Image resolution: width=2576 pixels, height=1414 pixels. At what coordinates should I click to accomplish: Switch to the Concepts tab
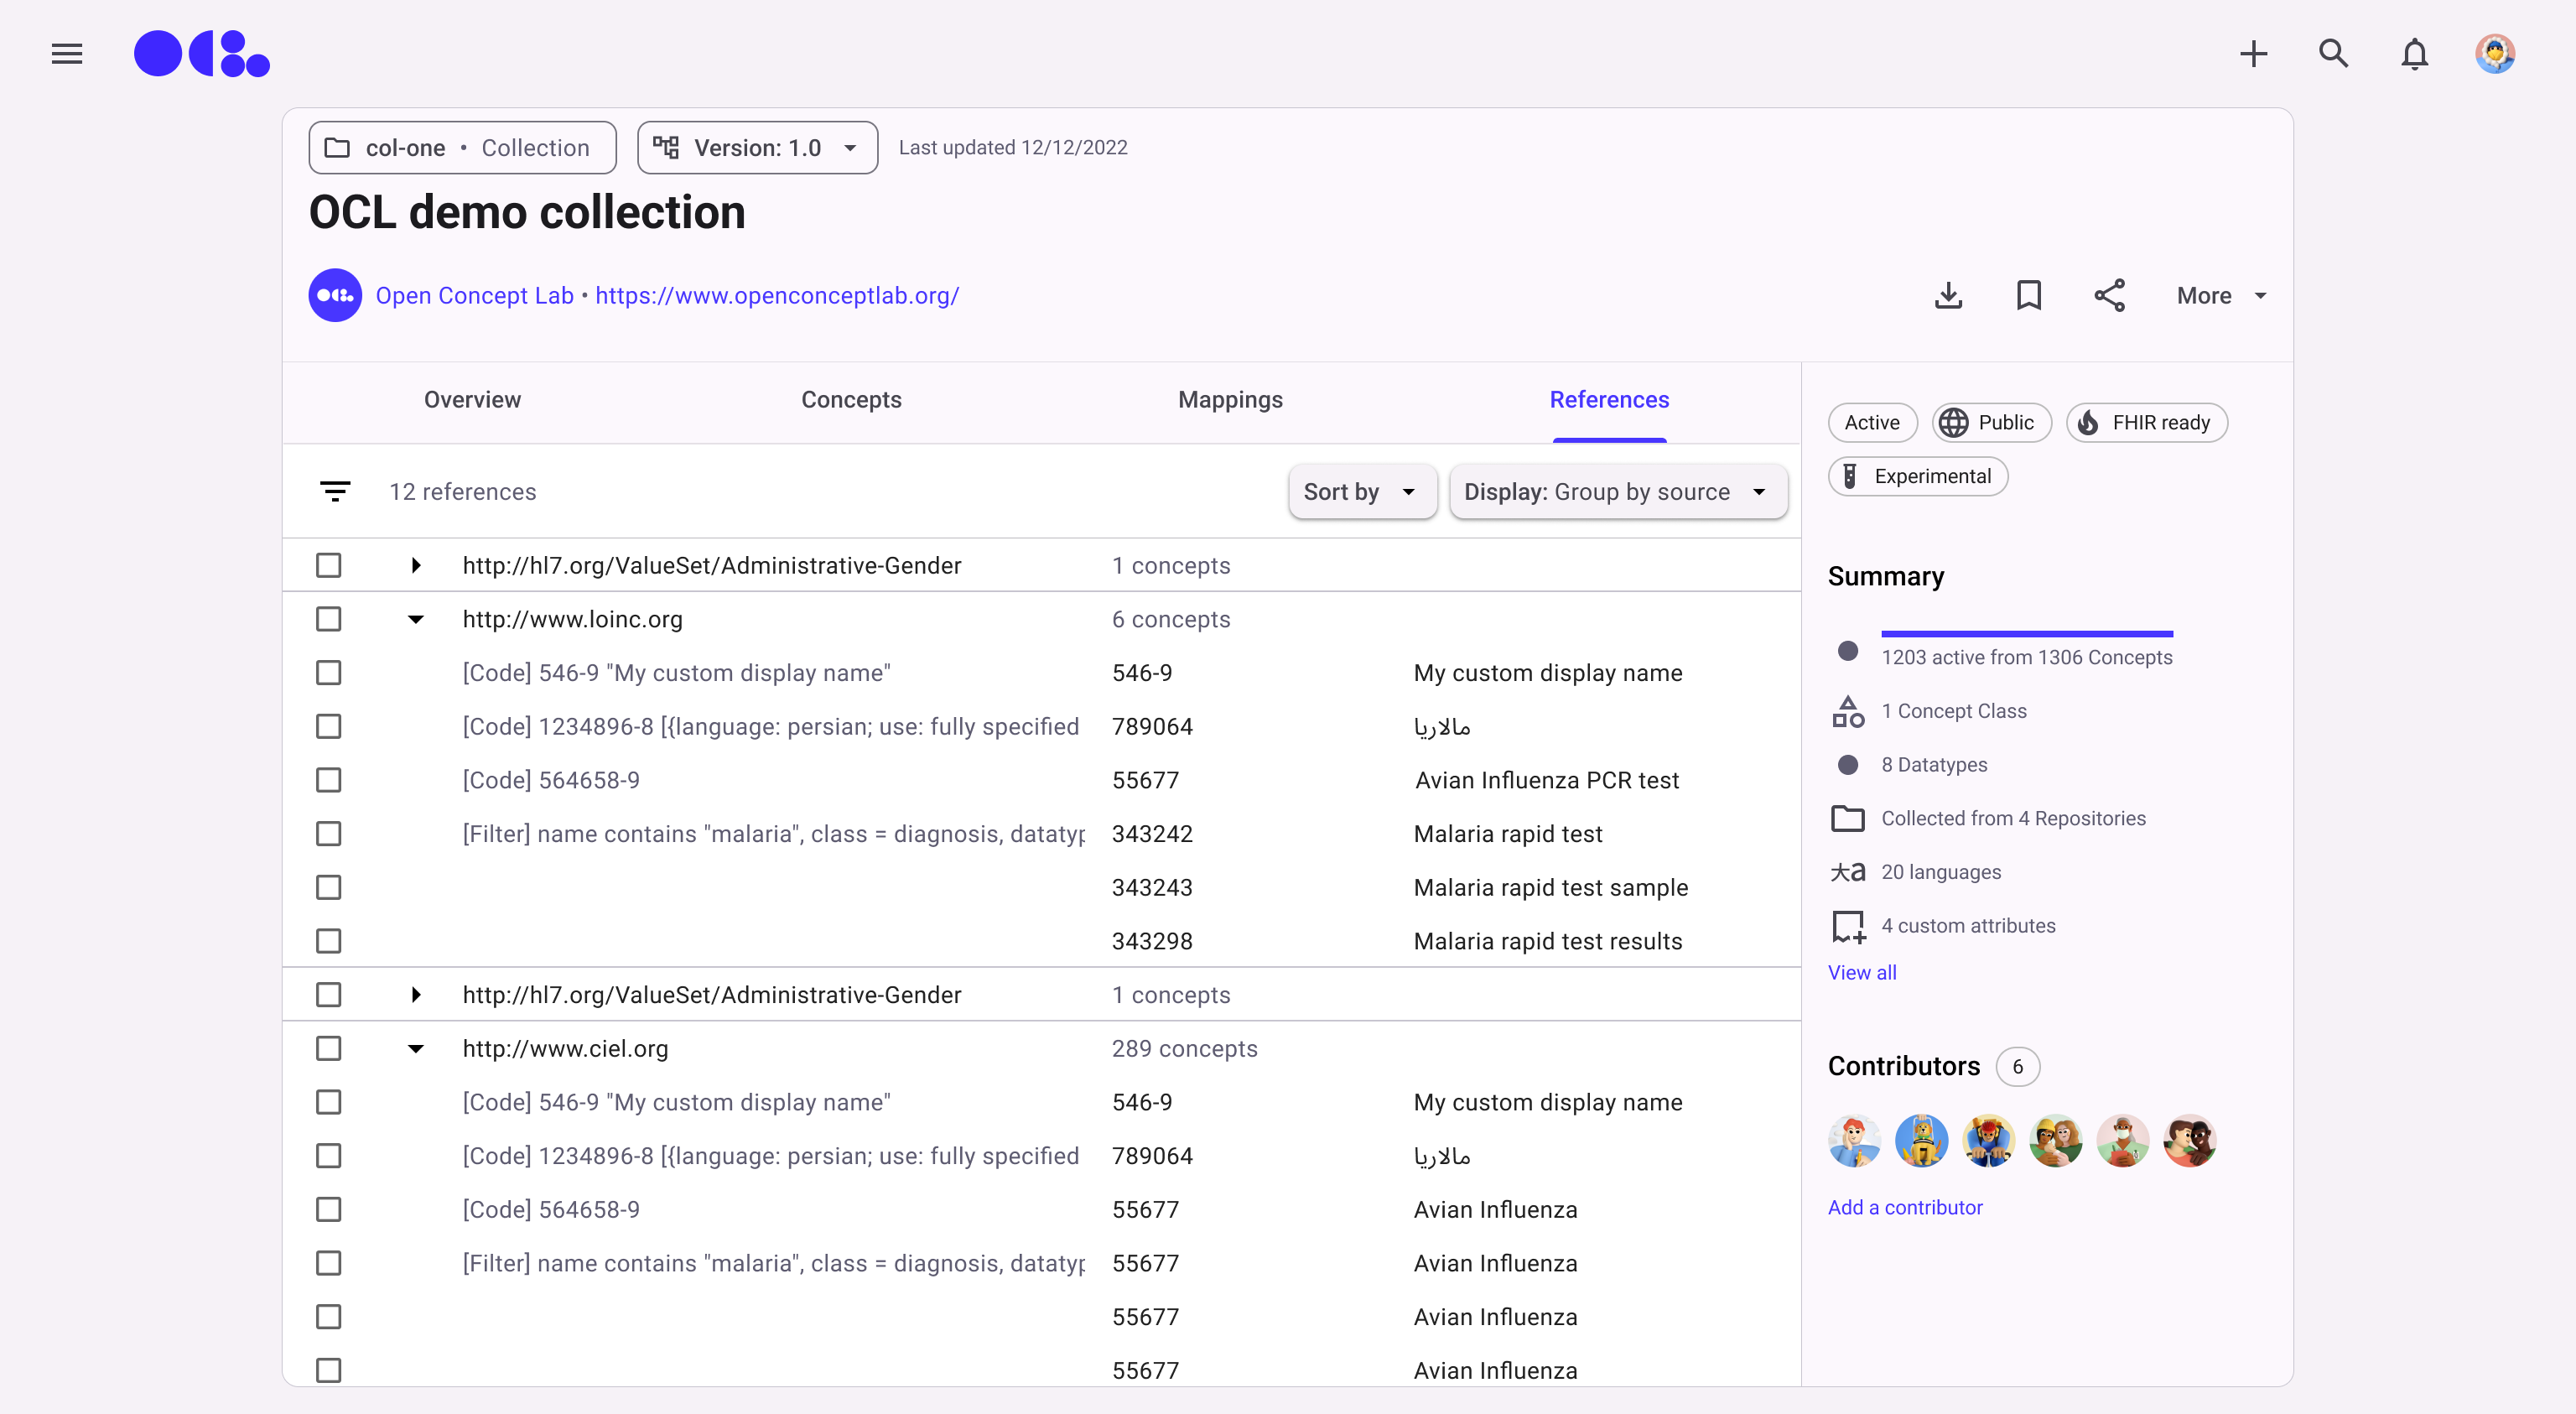point(851,400)
